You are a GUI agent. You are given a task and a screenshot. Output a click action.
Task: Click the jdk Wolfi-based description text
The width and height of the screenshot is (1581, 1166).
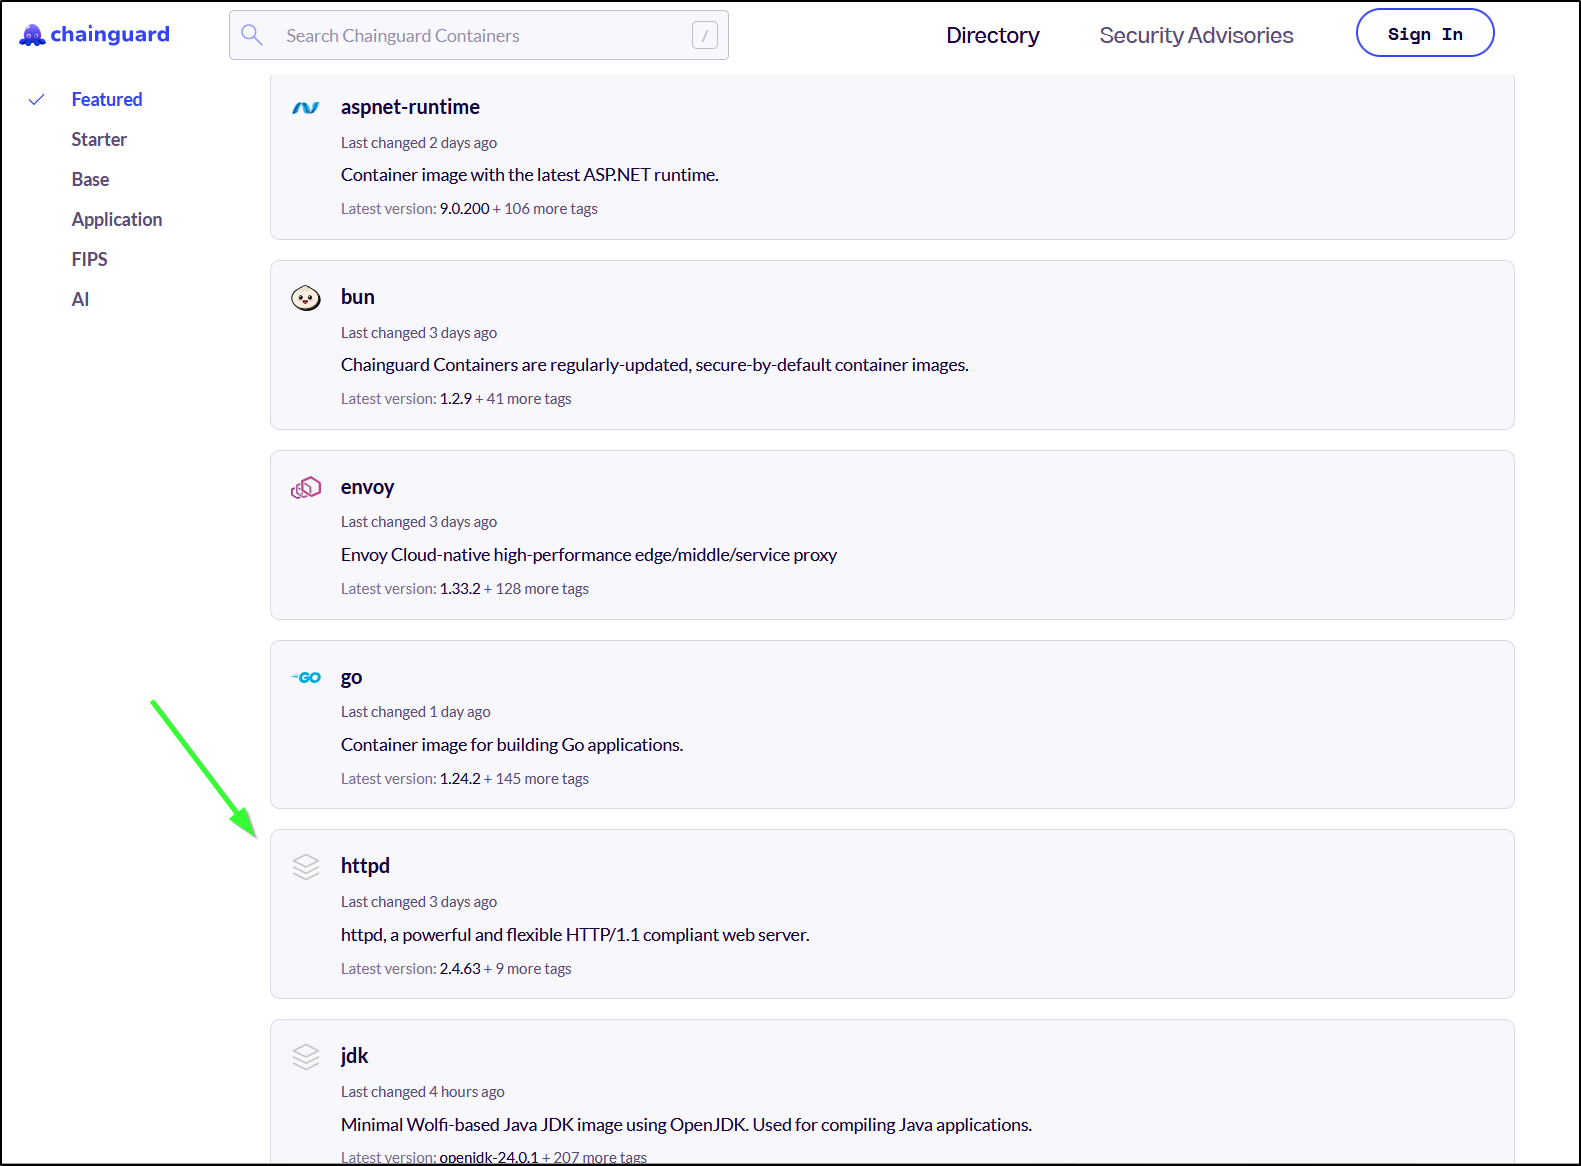tap(686, 1125)
